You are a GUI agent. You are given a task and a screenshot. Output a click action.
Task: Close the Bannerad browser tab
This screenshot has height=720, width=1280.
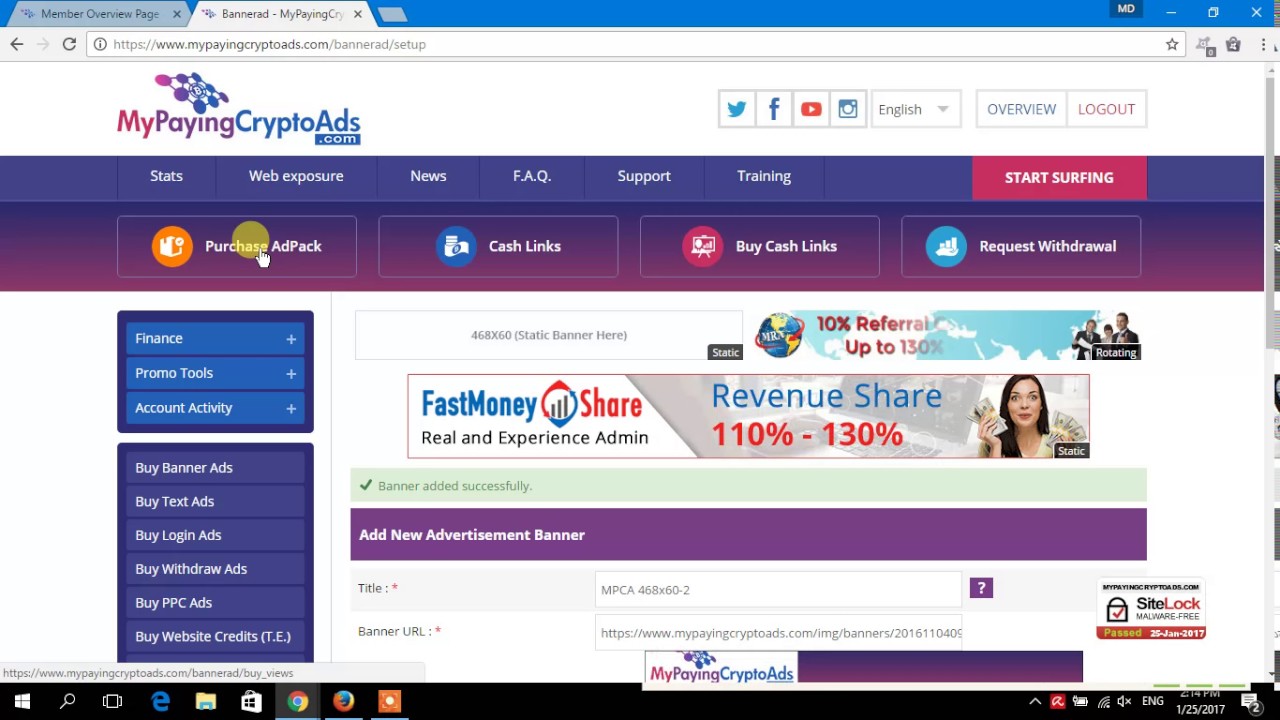357,14
